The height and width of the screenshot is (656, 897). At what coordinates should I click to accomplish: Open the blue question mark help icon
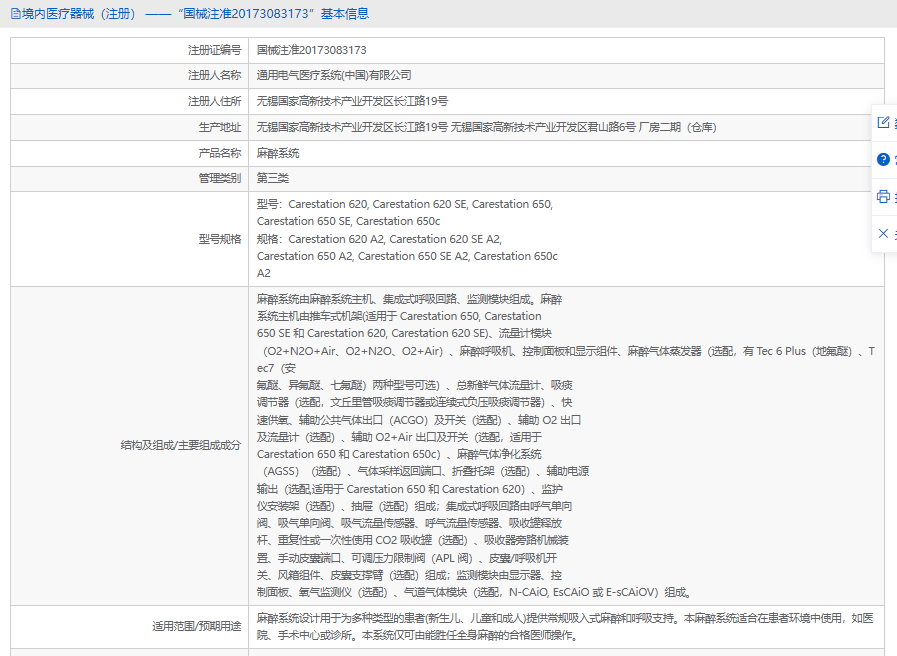(x=883, y=159)
